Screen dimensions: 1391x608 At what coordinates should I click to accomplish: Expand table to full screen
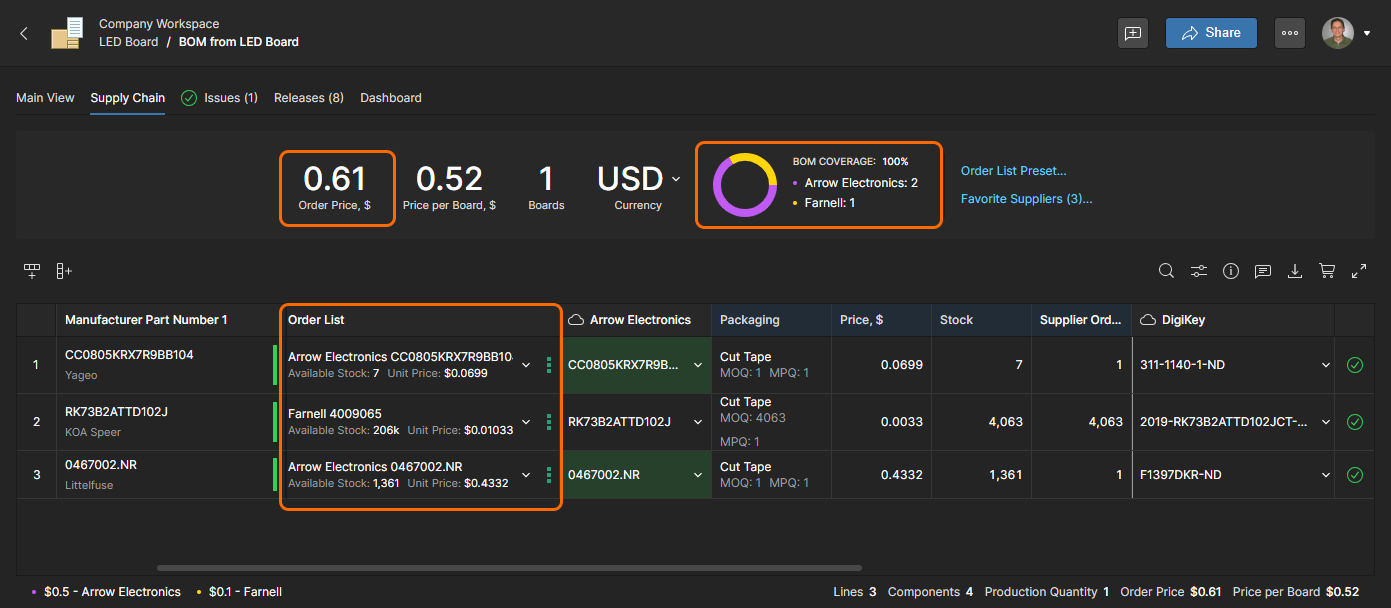[1359, 271]
